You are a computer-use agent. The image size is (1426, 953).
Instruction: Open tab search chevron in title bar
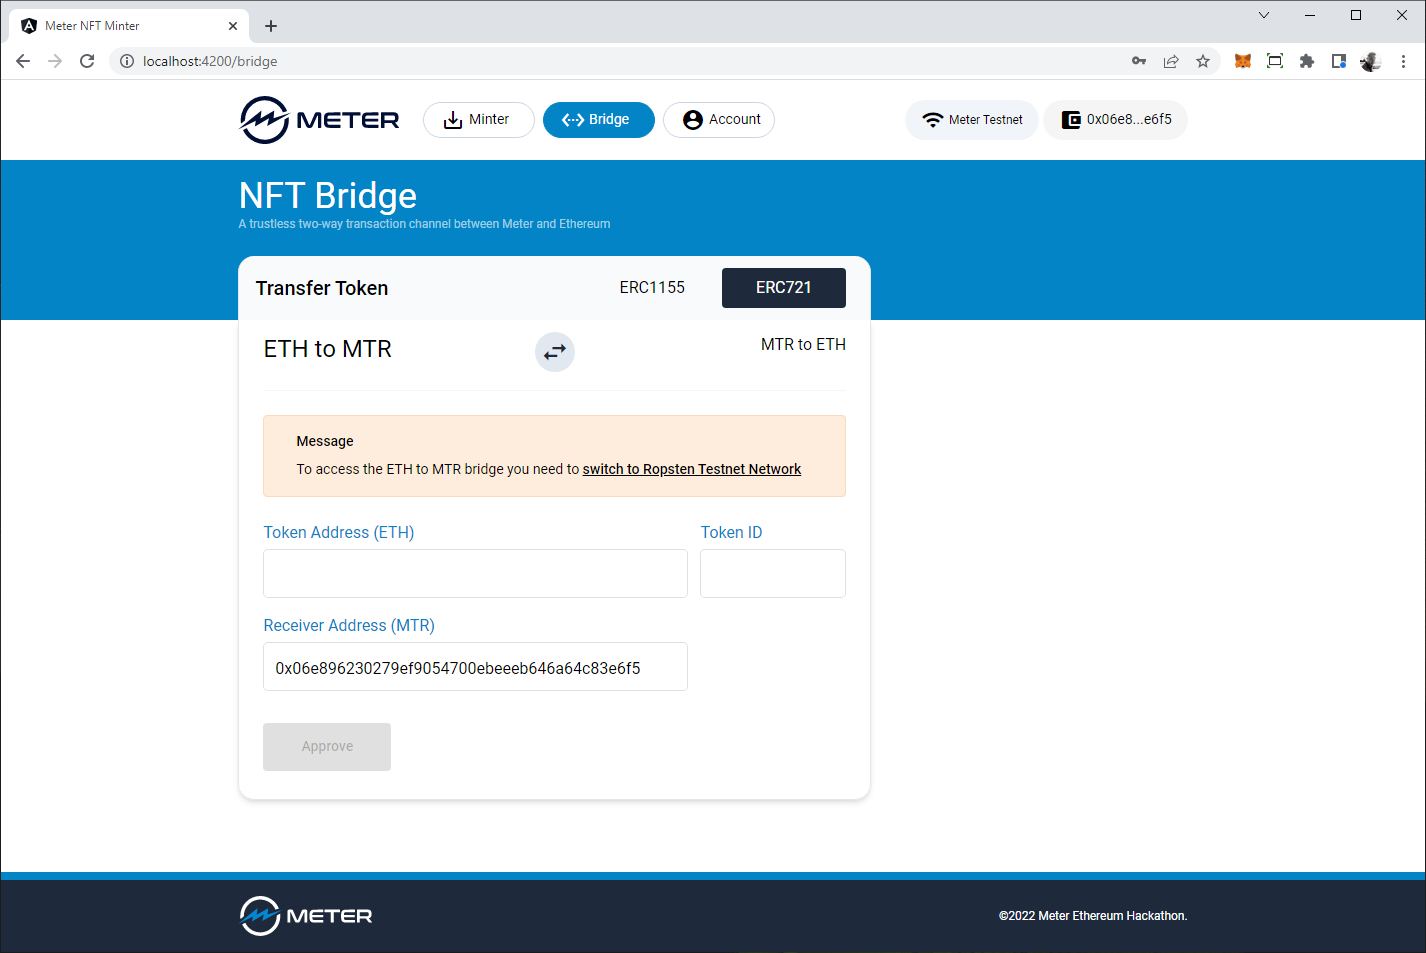coord(1264,15)
